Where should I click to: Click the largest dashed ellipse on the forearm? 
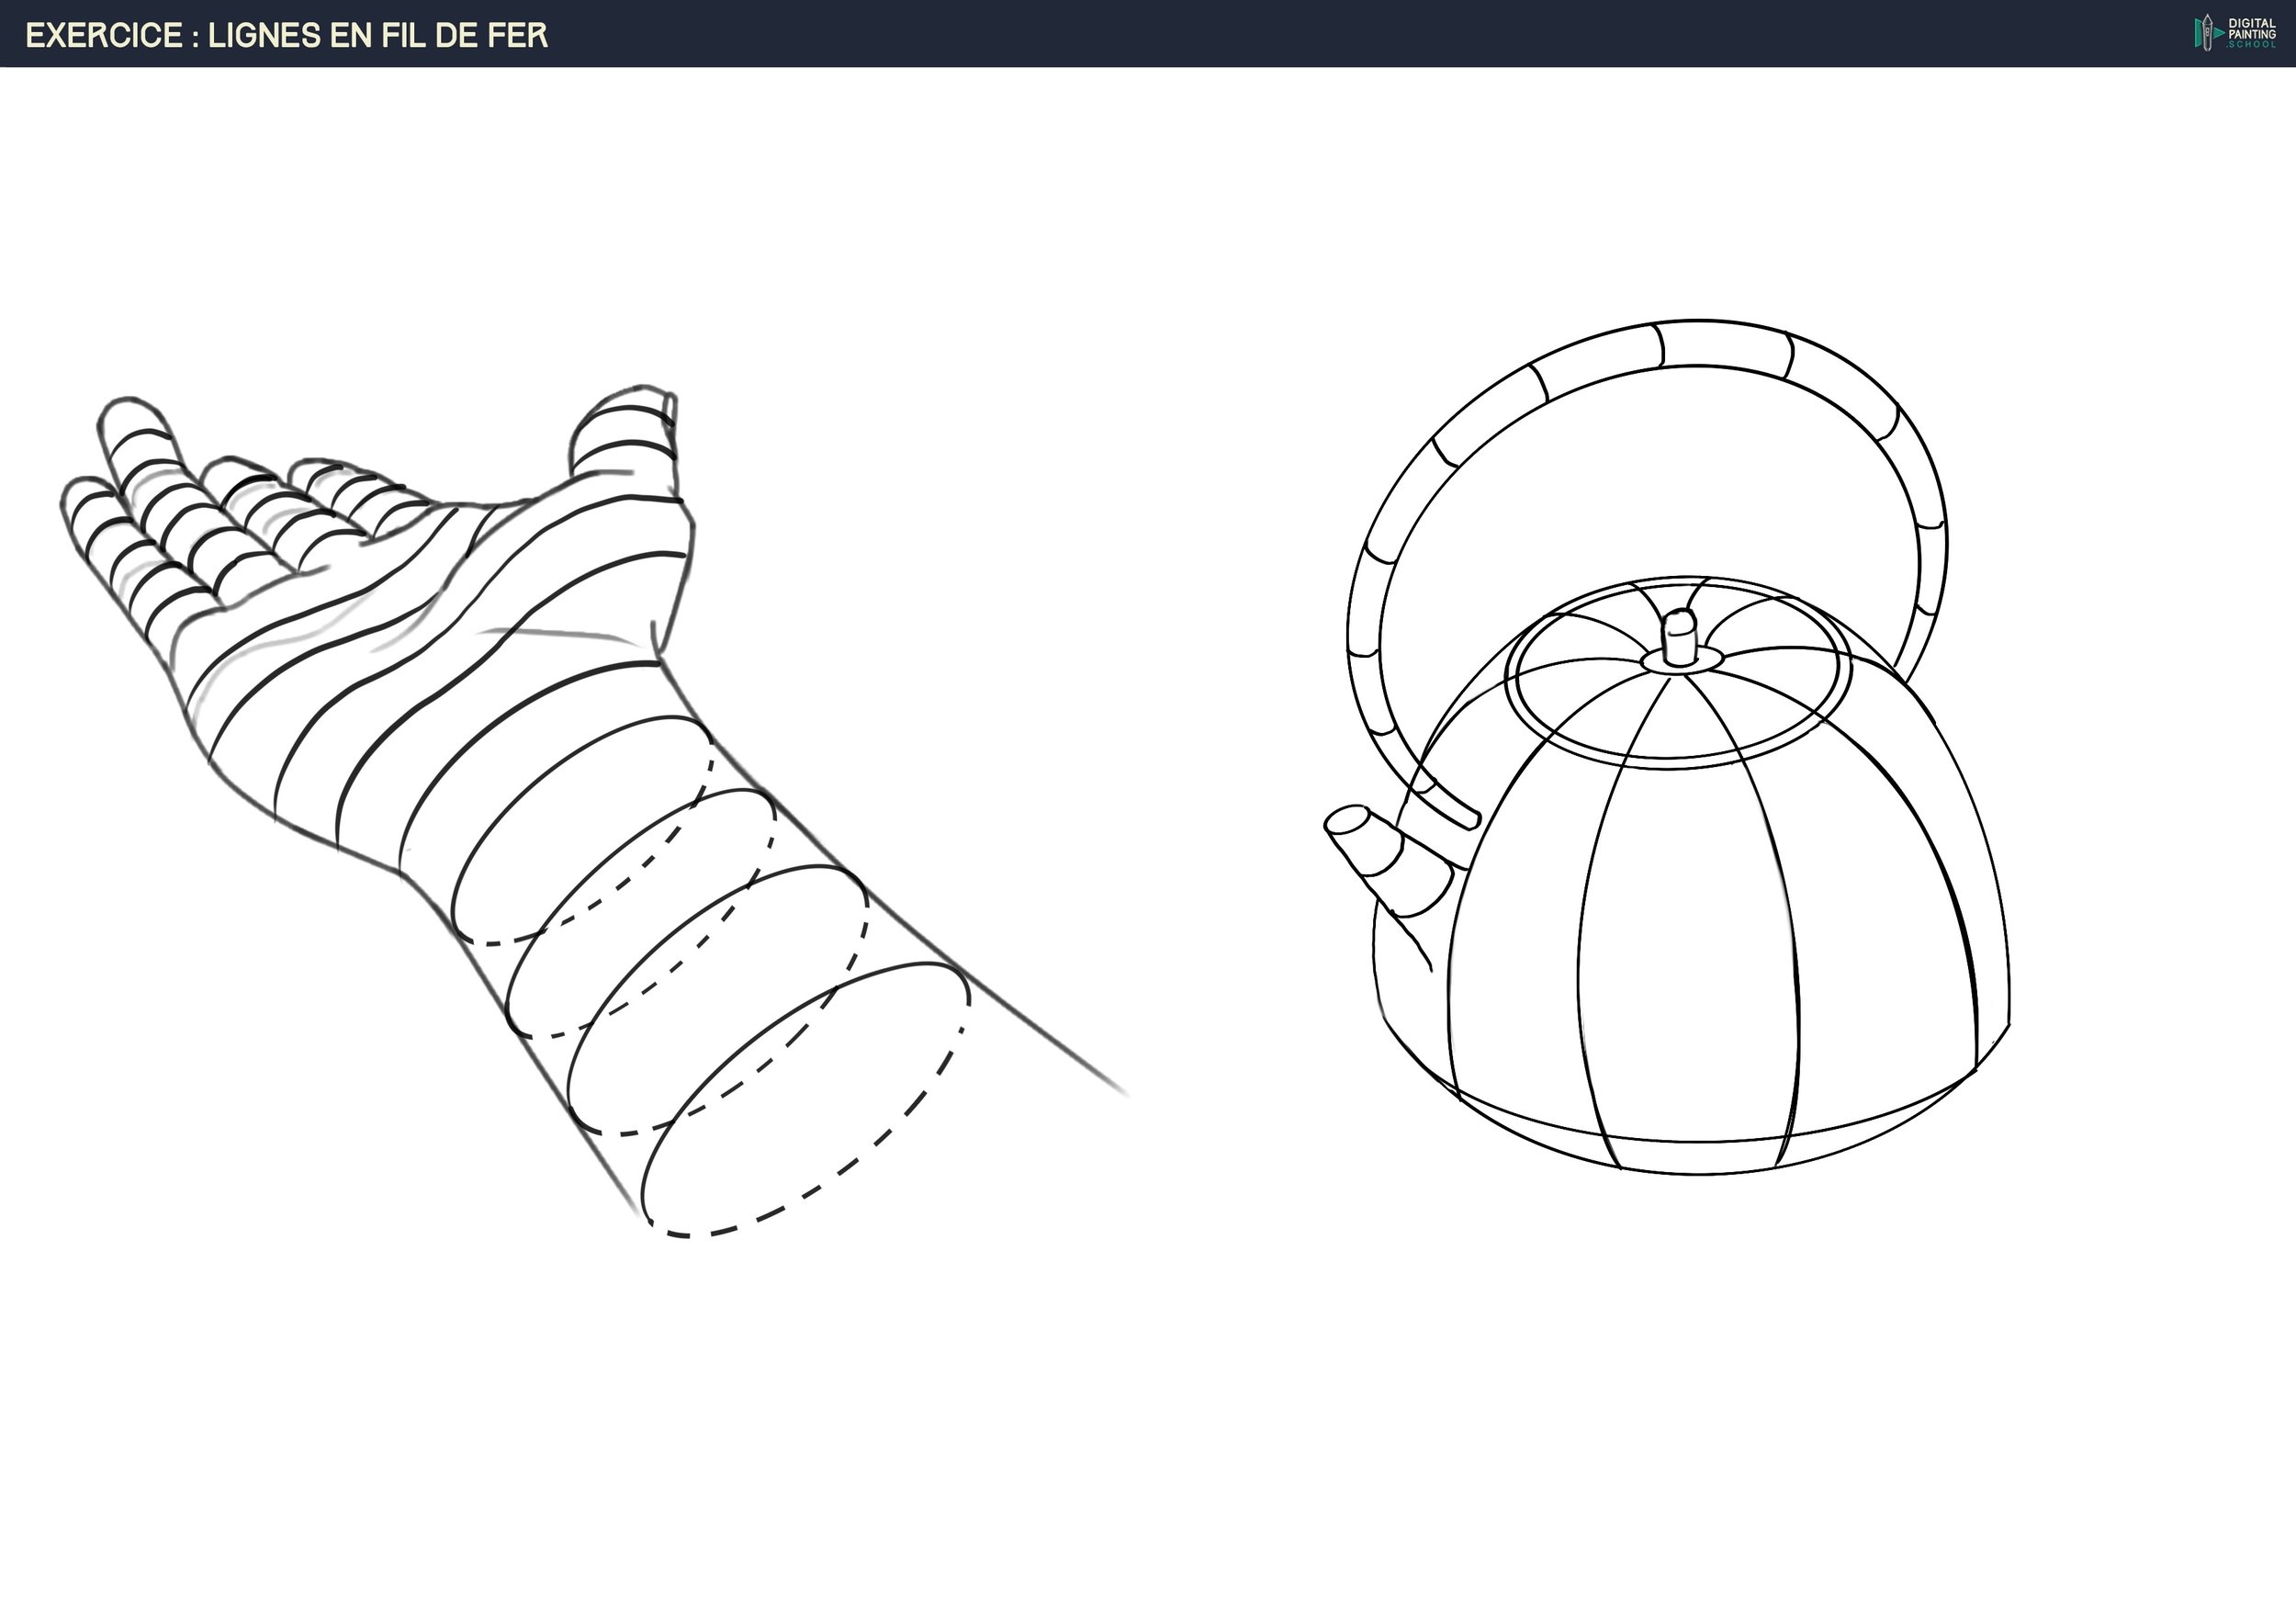(805, 1100)
